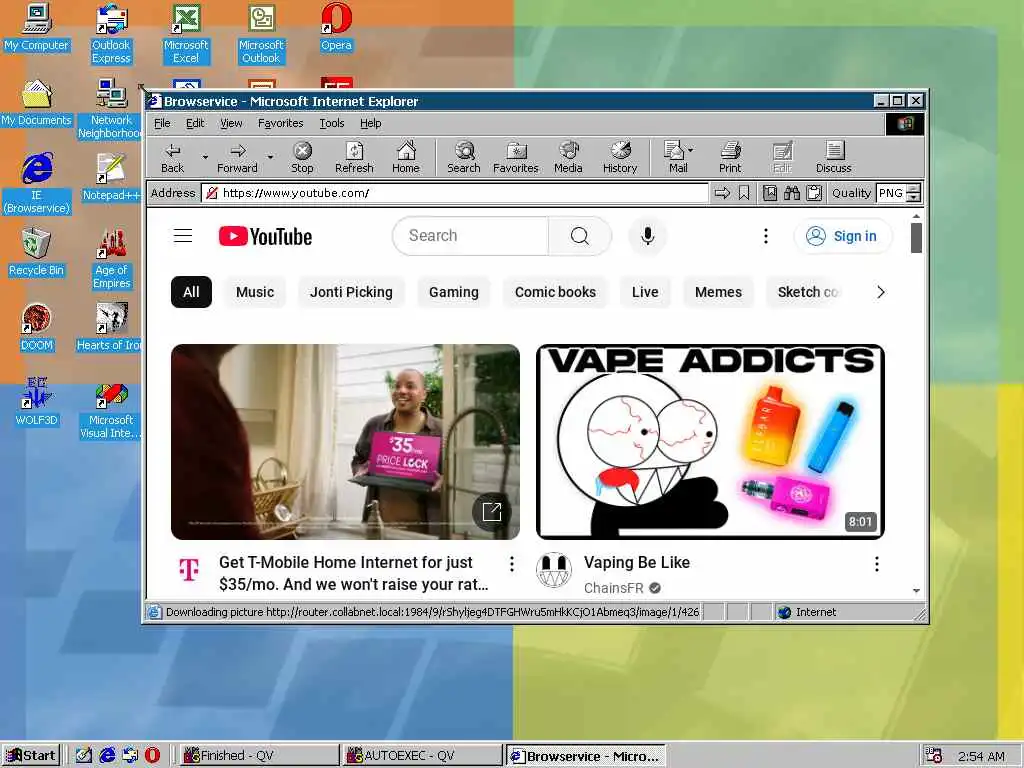Open Back button history dropdown arrow
This screenshot has height=768, width=1024.
coord(205,157)
